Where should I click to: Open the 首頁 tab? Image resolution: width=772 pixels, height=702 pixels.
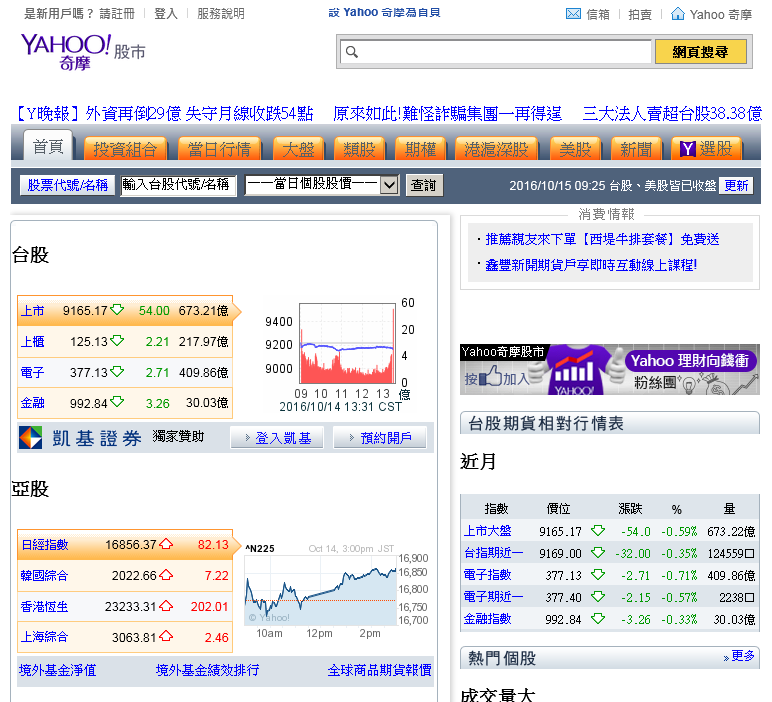pos(48,146)
